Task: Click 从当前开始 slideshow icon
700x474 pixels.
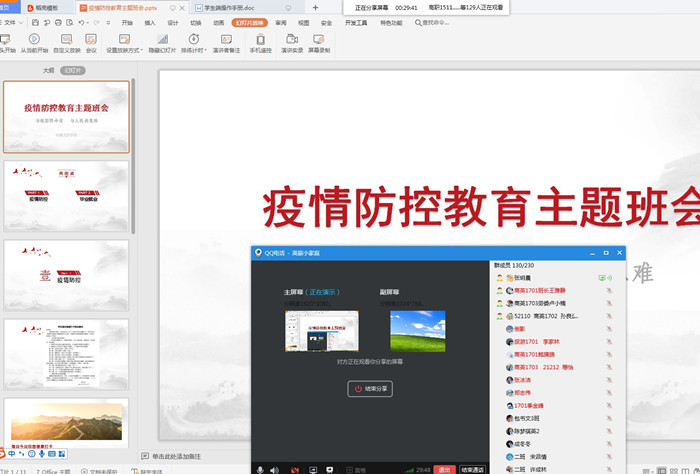Action: pos(34,38)
